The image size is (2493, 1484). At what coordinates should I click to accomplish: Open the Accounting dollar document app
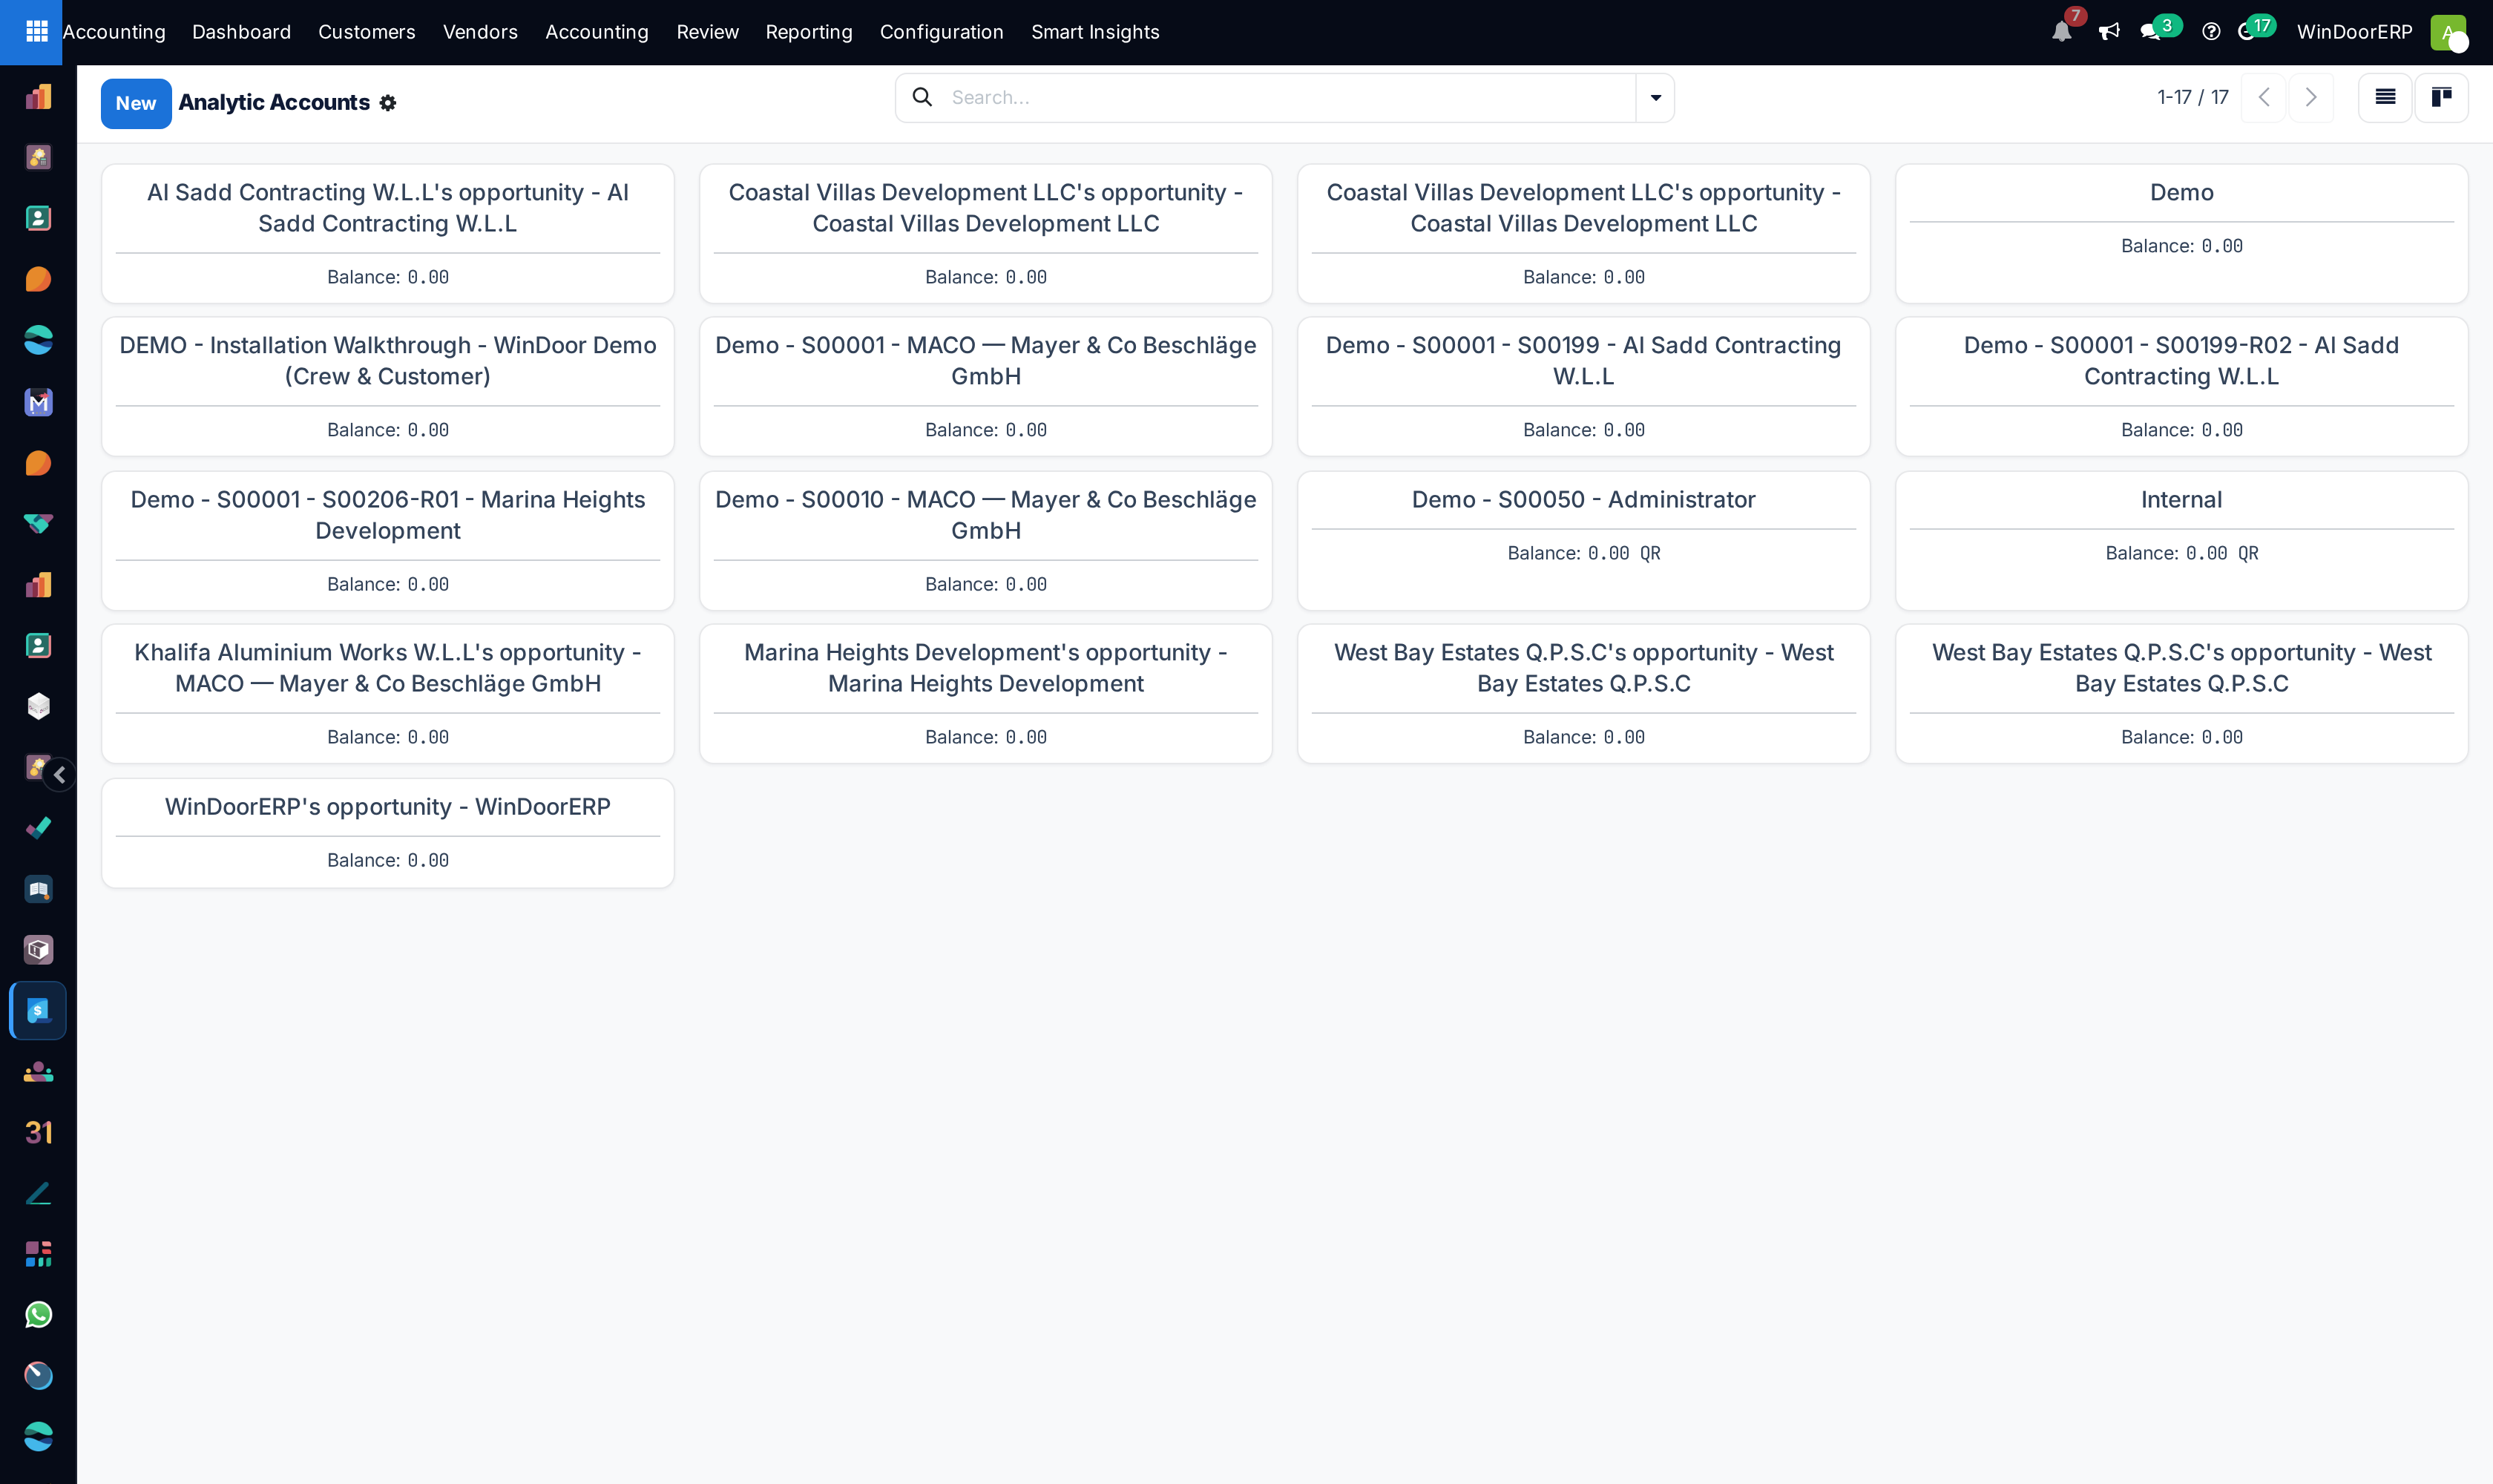pyautogui.click(x=38, y=1011)
